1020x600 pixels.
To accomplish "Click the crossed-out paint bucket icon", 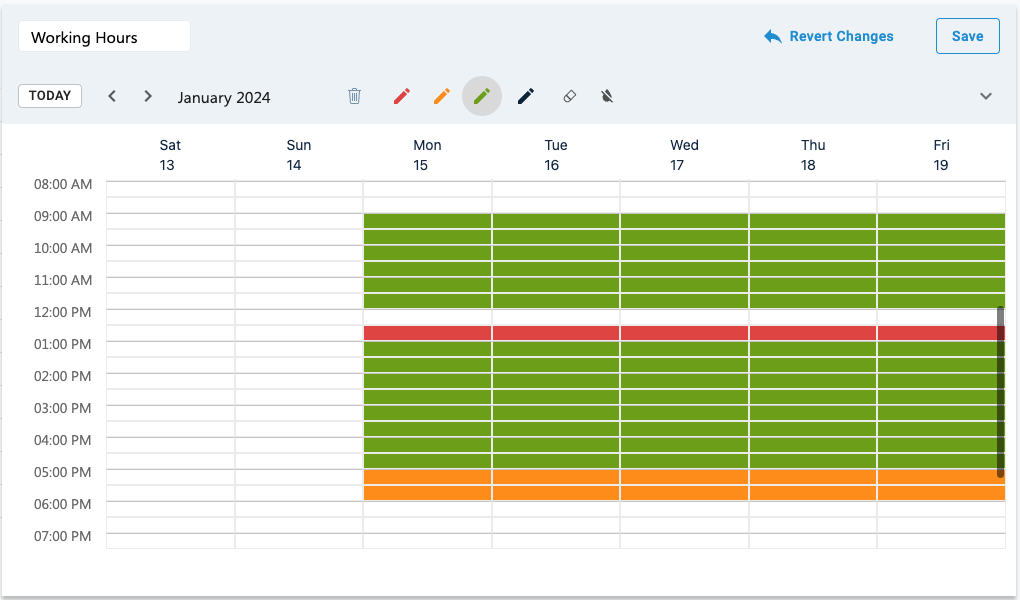I will [x=607, y=96].
